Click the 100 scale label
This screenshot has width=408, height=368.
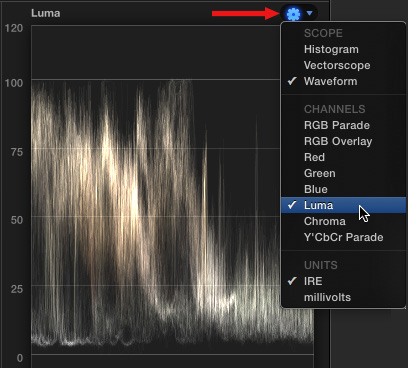pos(14,83)
